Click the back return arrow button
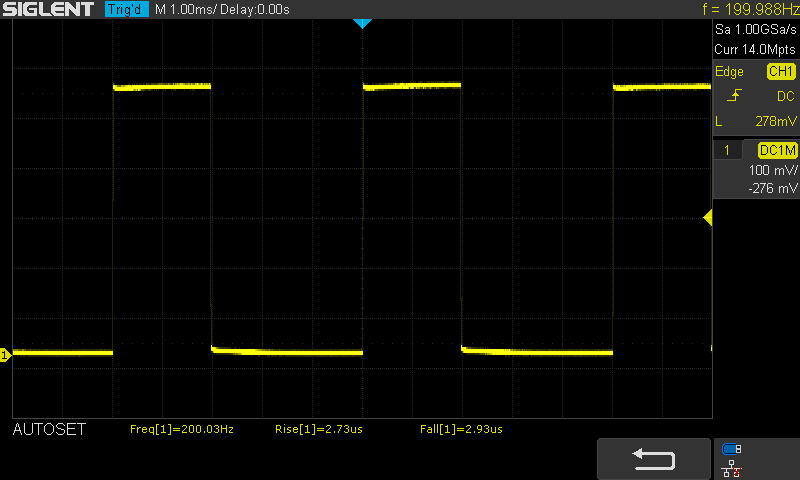 (x=654, y=459)
